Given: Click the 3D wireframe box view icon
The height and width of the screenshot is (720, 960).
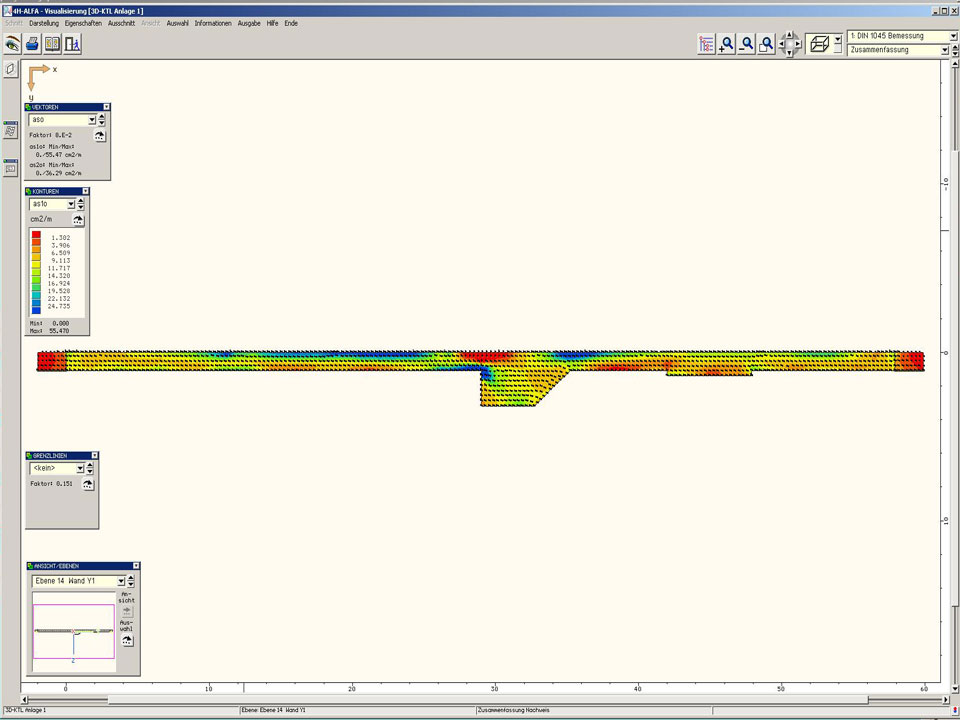Looking at the screenshot, I should point(818,44).
